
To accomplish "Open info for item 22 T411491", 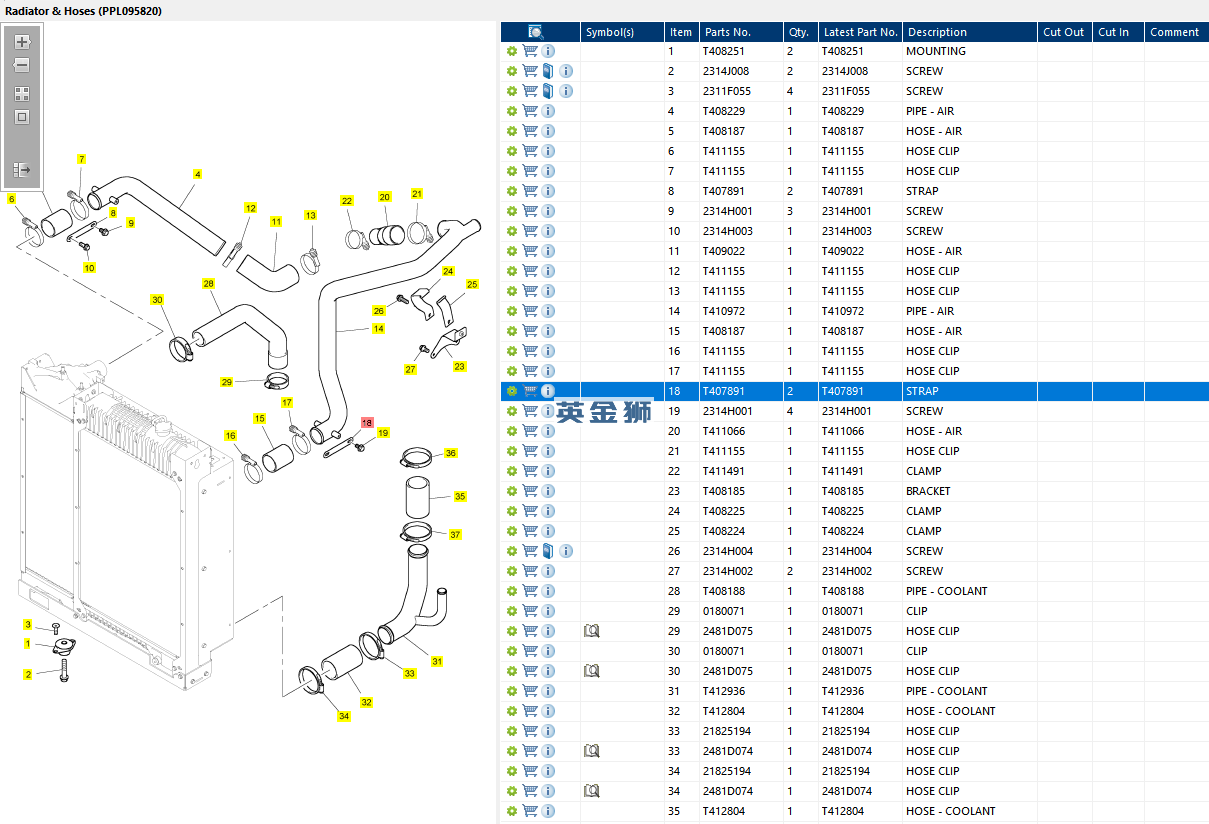I will [x=548, y=471].
